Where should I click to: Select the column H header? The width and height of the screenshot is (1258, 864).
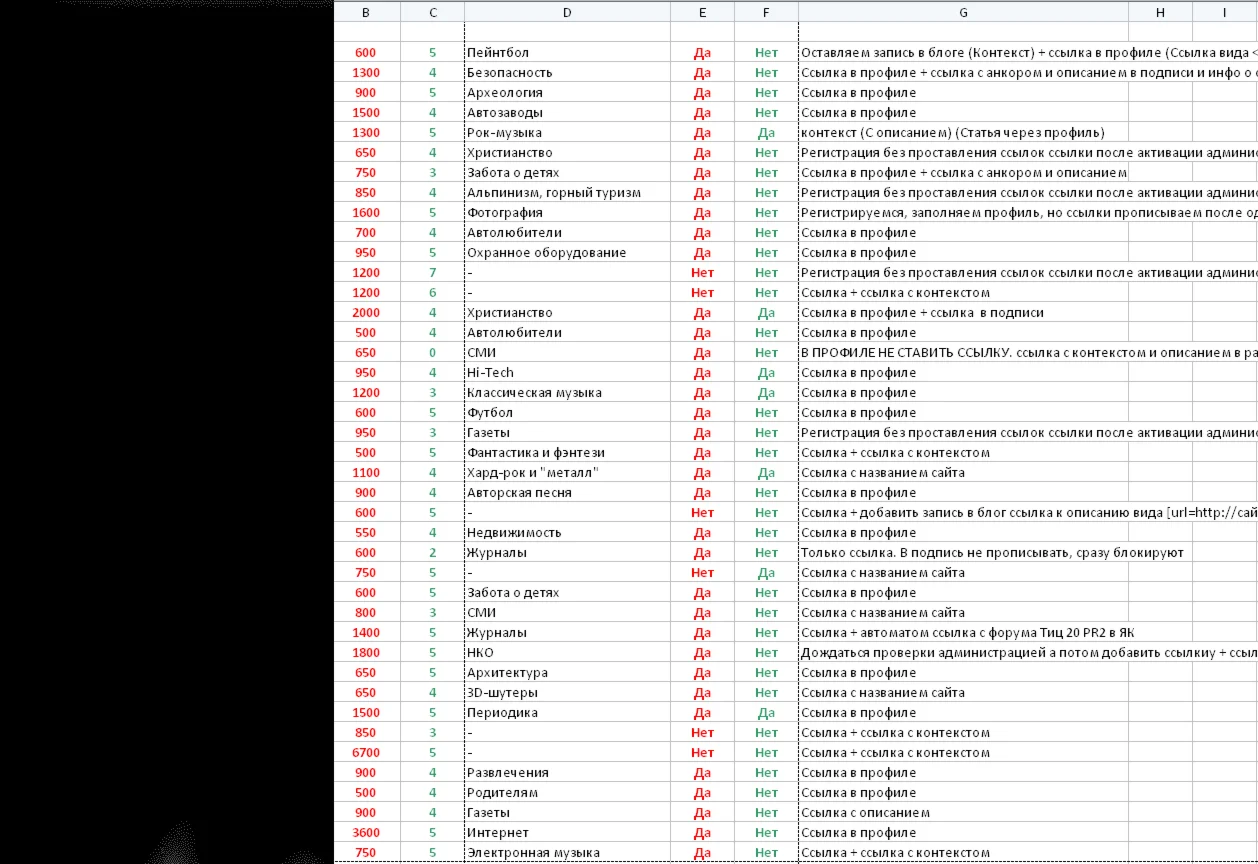[x=1159, y=12]
